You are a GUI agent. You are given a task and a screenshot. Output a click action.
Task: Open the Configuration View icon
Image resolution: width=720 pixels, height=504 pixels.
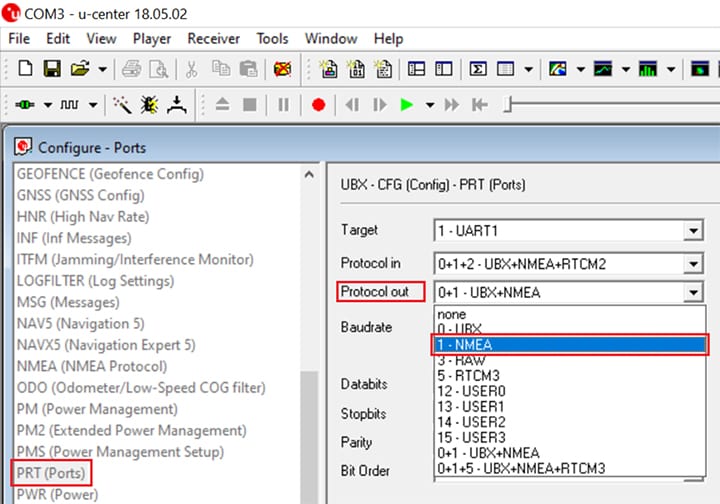(444, 69)
